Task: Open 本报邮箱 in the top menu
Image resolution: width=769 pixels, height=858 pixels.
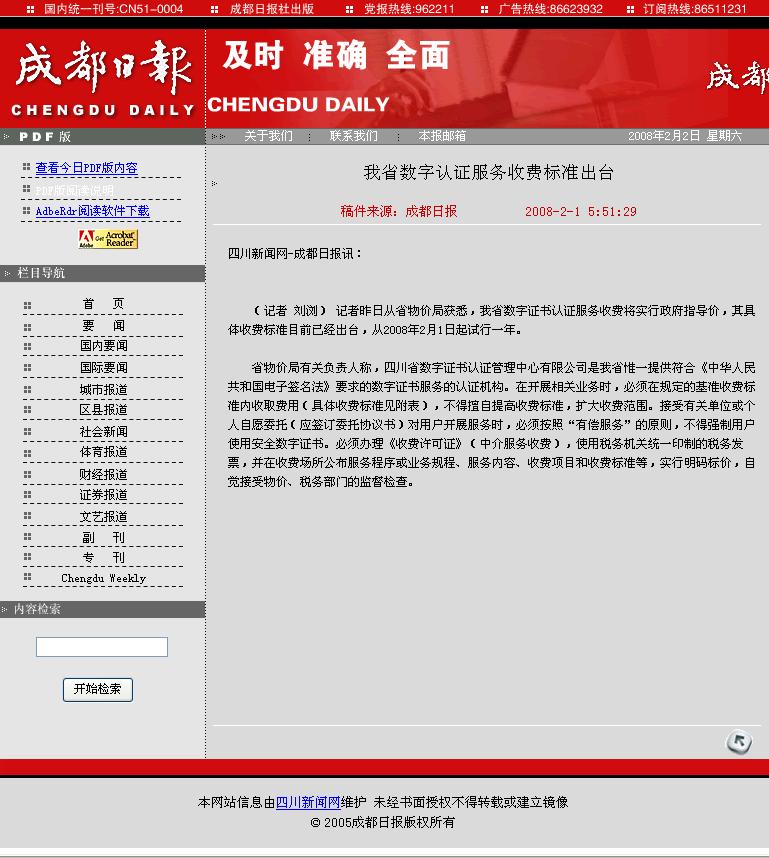Action: coord(442,136)
